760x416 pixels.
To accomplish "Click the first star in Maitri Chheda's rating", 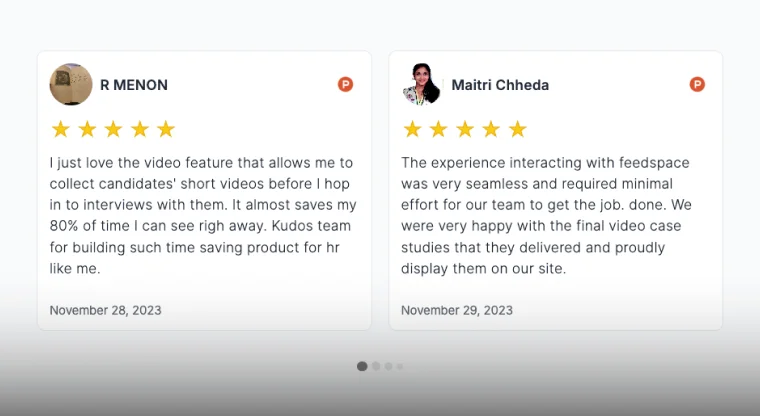I will click(x=412, y=129).
